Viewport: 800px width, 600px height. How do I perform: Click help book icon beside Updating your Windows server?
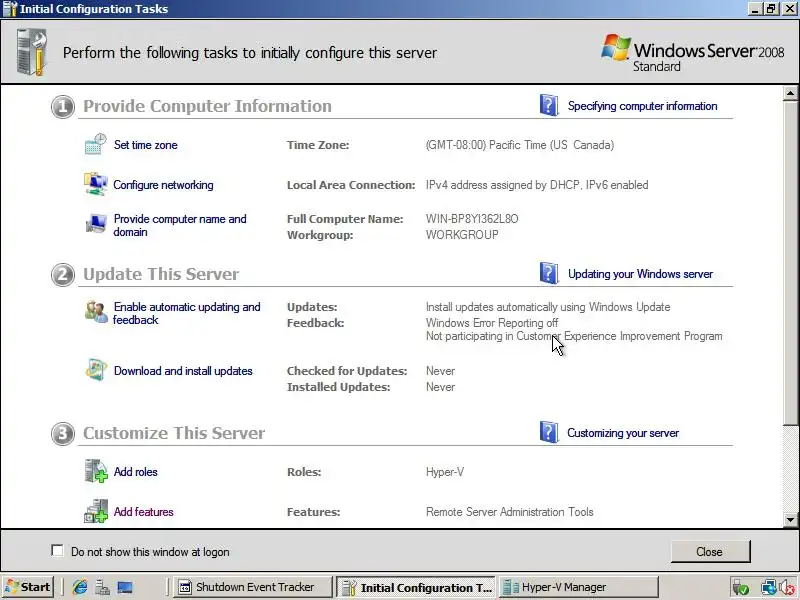pyautogui.click(x=549, y=273)
